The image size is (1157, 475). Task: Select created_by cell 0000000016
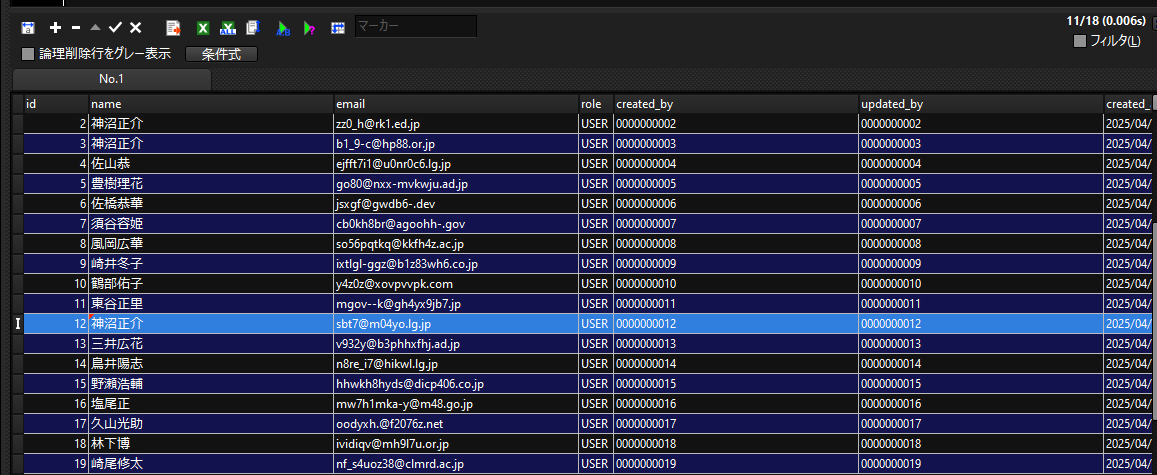coord(736,403)
